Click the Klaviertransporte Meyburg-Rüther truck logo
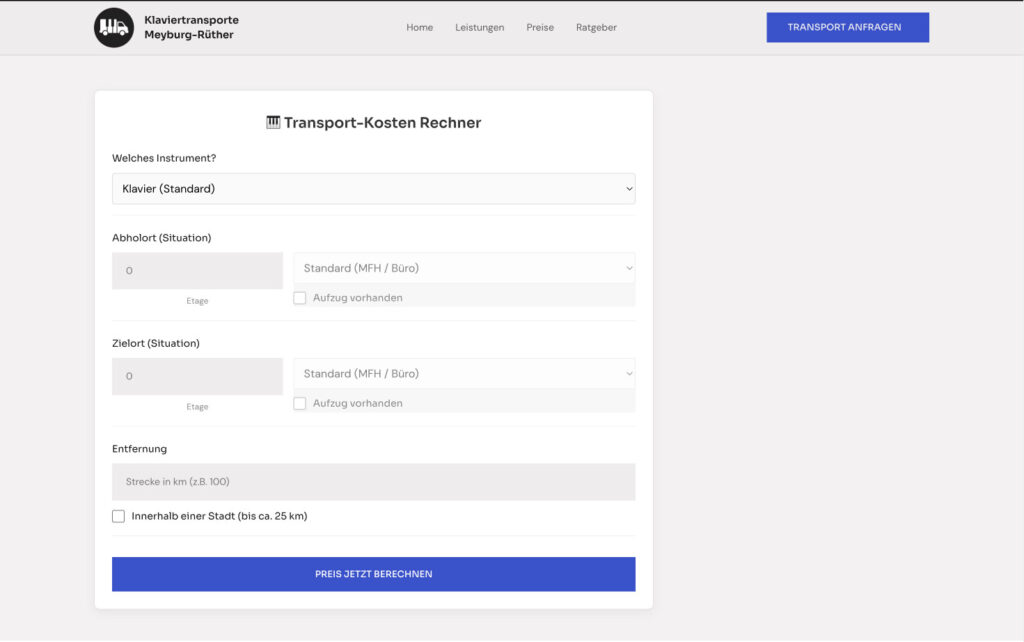 (x=113, y=27)
